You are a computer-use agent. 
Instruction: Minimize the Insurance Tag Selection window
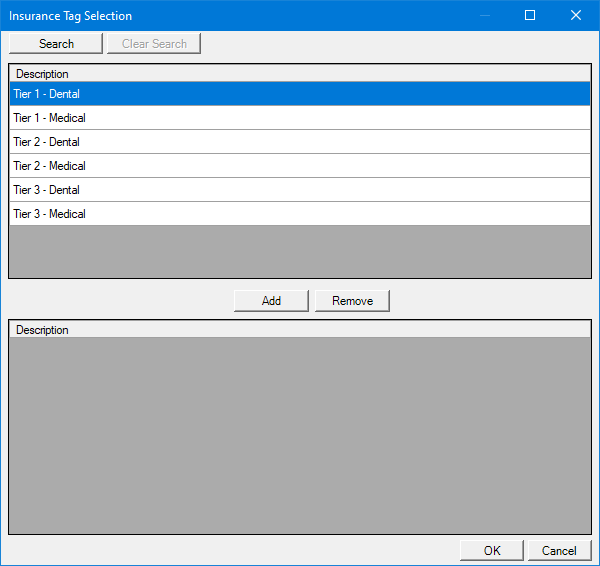[x=485, y=15]
